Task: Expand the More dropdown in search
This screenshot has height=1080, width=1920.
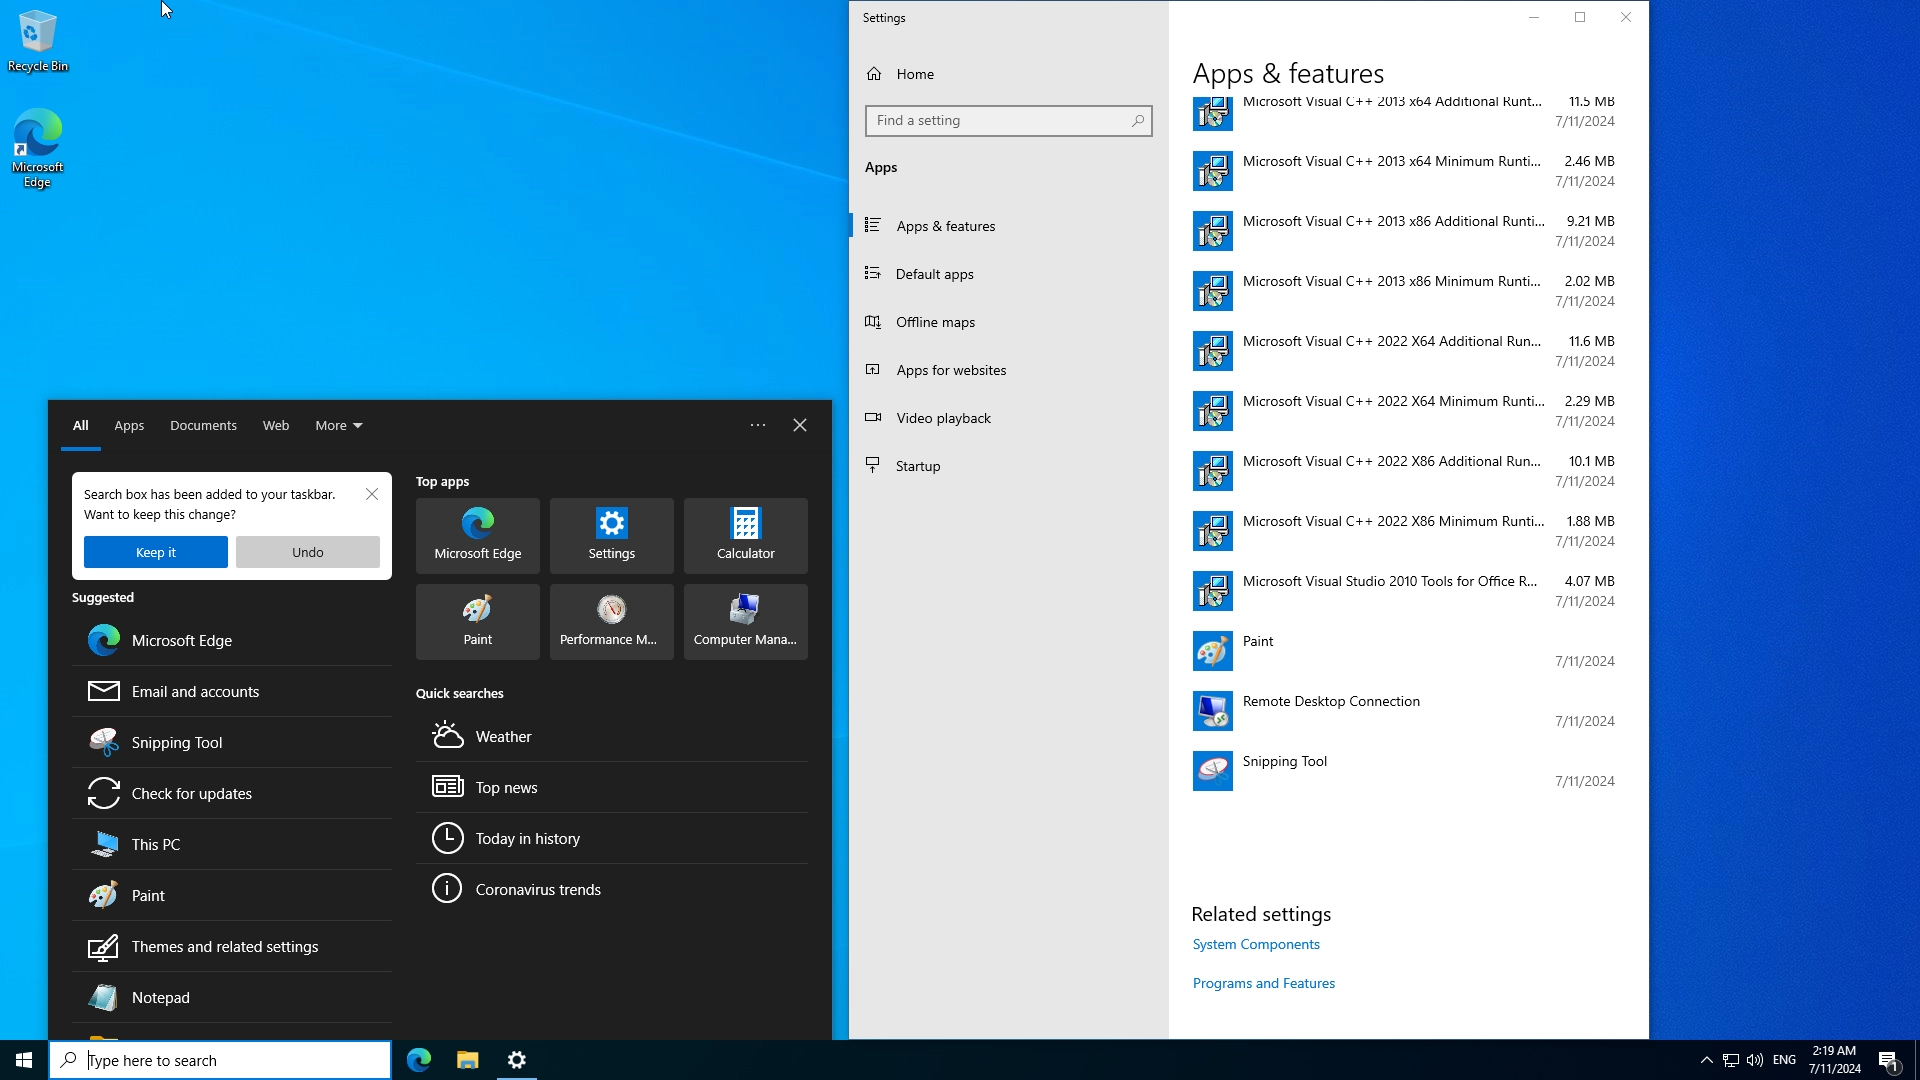Action: pyautogui.click(x=338, y=425)
